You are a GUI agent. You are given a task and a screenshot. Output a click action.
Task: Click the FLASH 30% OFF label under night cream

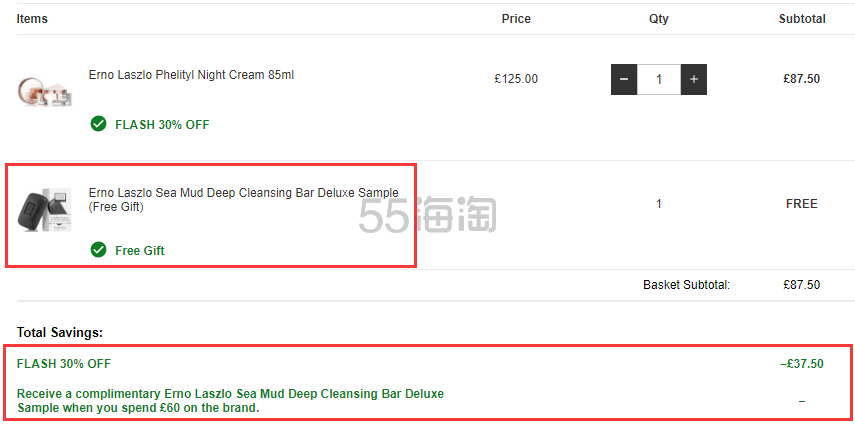[162, 125]
